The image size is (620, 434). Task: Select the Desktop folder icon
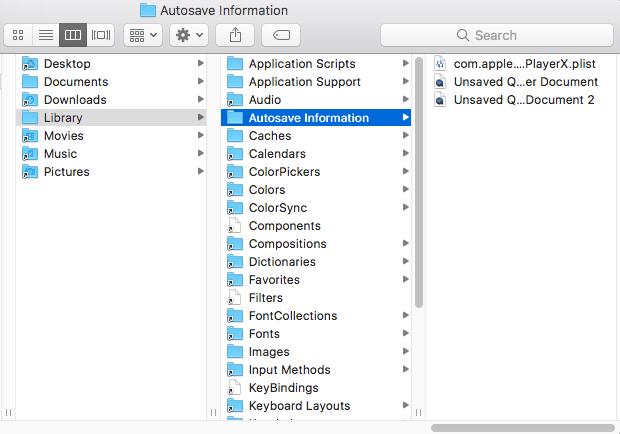tap(30, 64)
